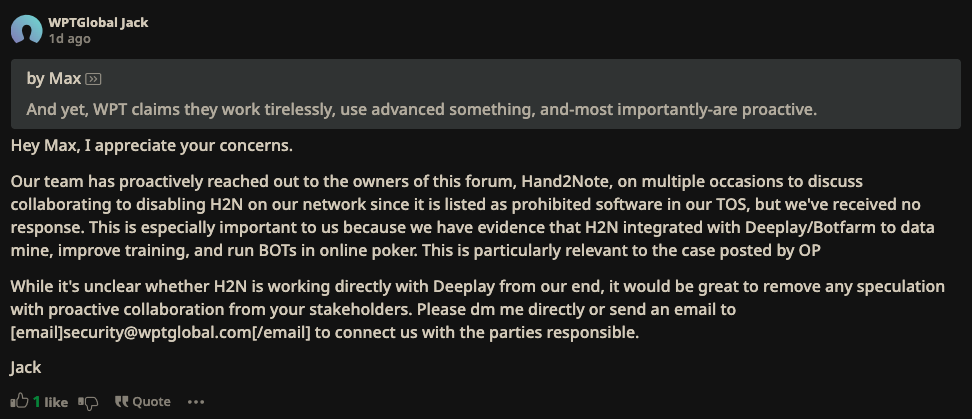Open the WPTGlobal Jack username link
The height and width of the screenshot is (419, 972).
tap(98, 22)
